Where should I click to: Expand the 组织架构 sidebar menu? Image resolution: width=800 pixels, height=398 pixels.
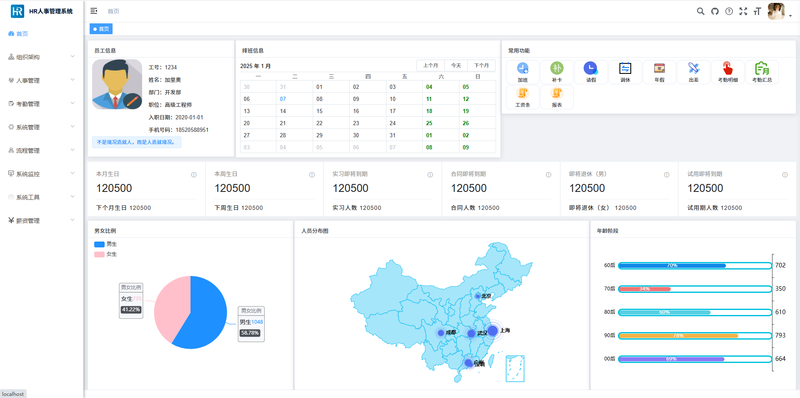pos(42,57)
